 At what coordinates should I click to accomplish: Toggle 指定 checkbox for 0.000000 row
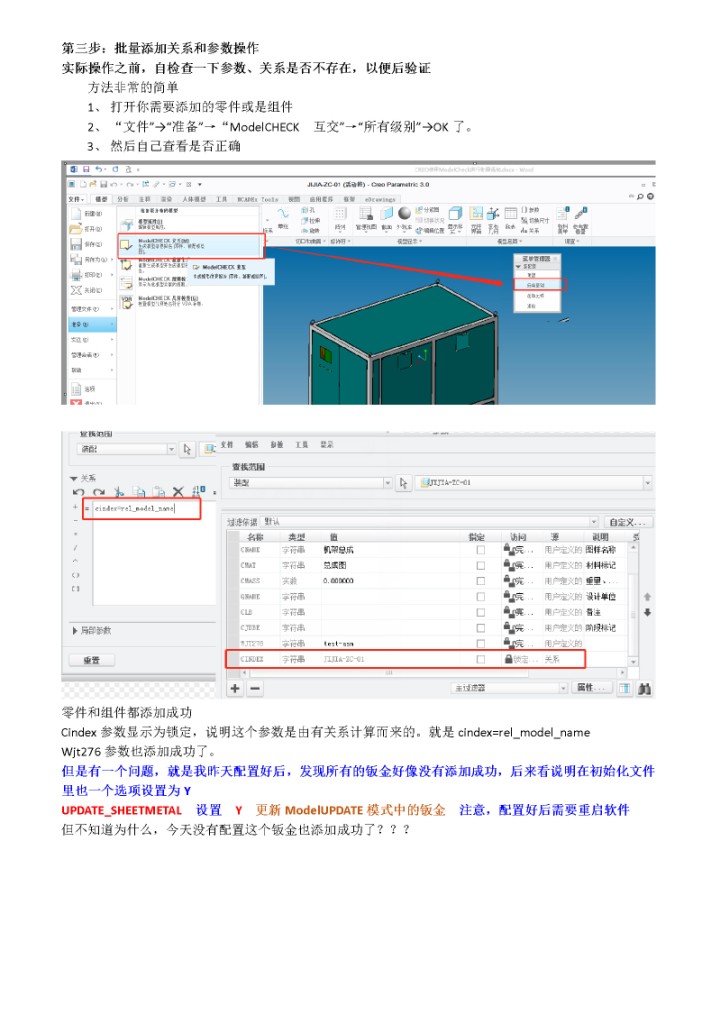[481, 581]
